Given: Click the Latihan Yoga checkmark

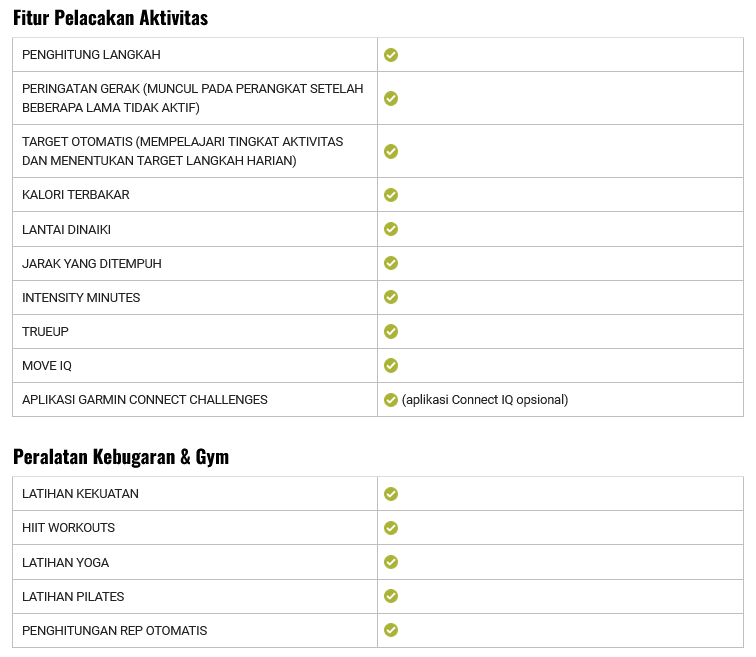Looking at the screenshot, I should (x=391, y=562).
